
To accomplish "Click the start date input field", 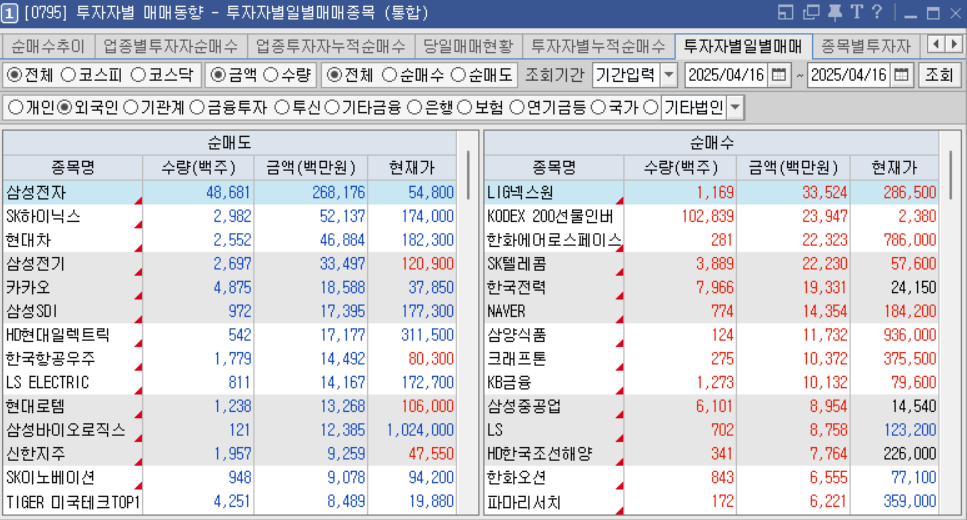I will point(726,75).
